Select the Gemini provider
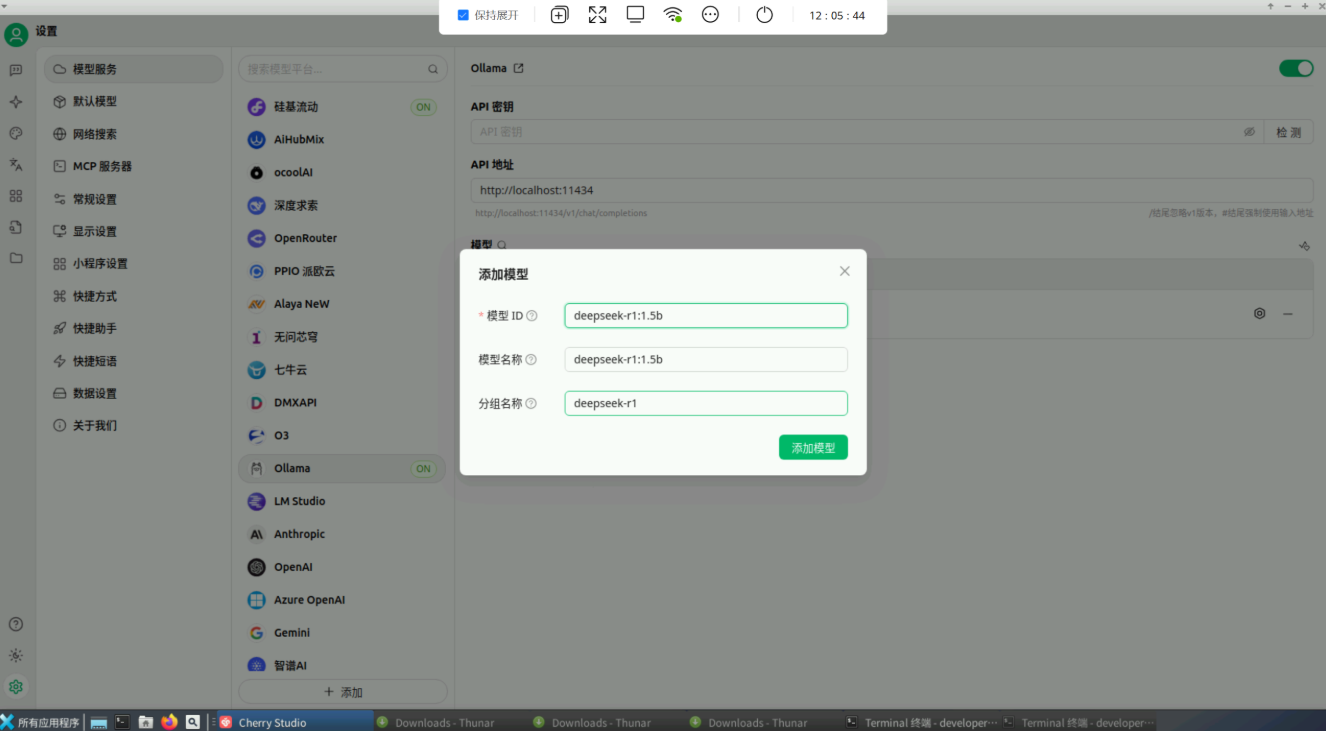The image size is (1326, 731). [x=342, y=633]
